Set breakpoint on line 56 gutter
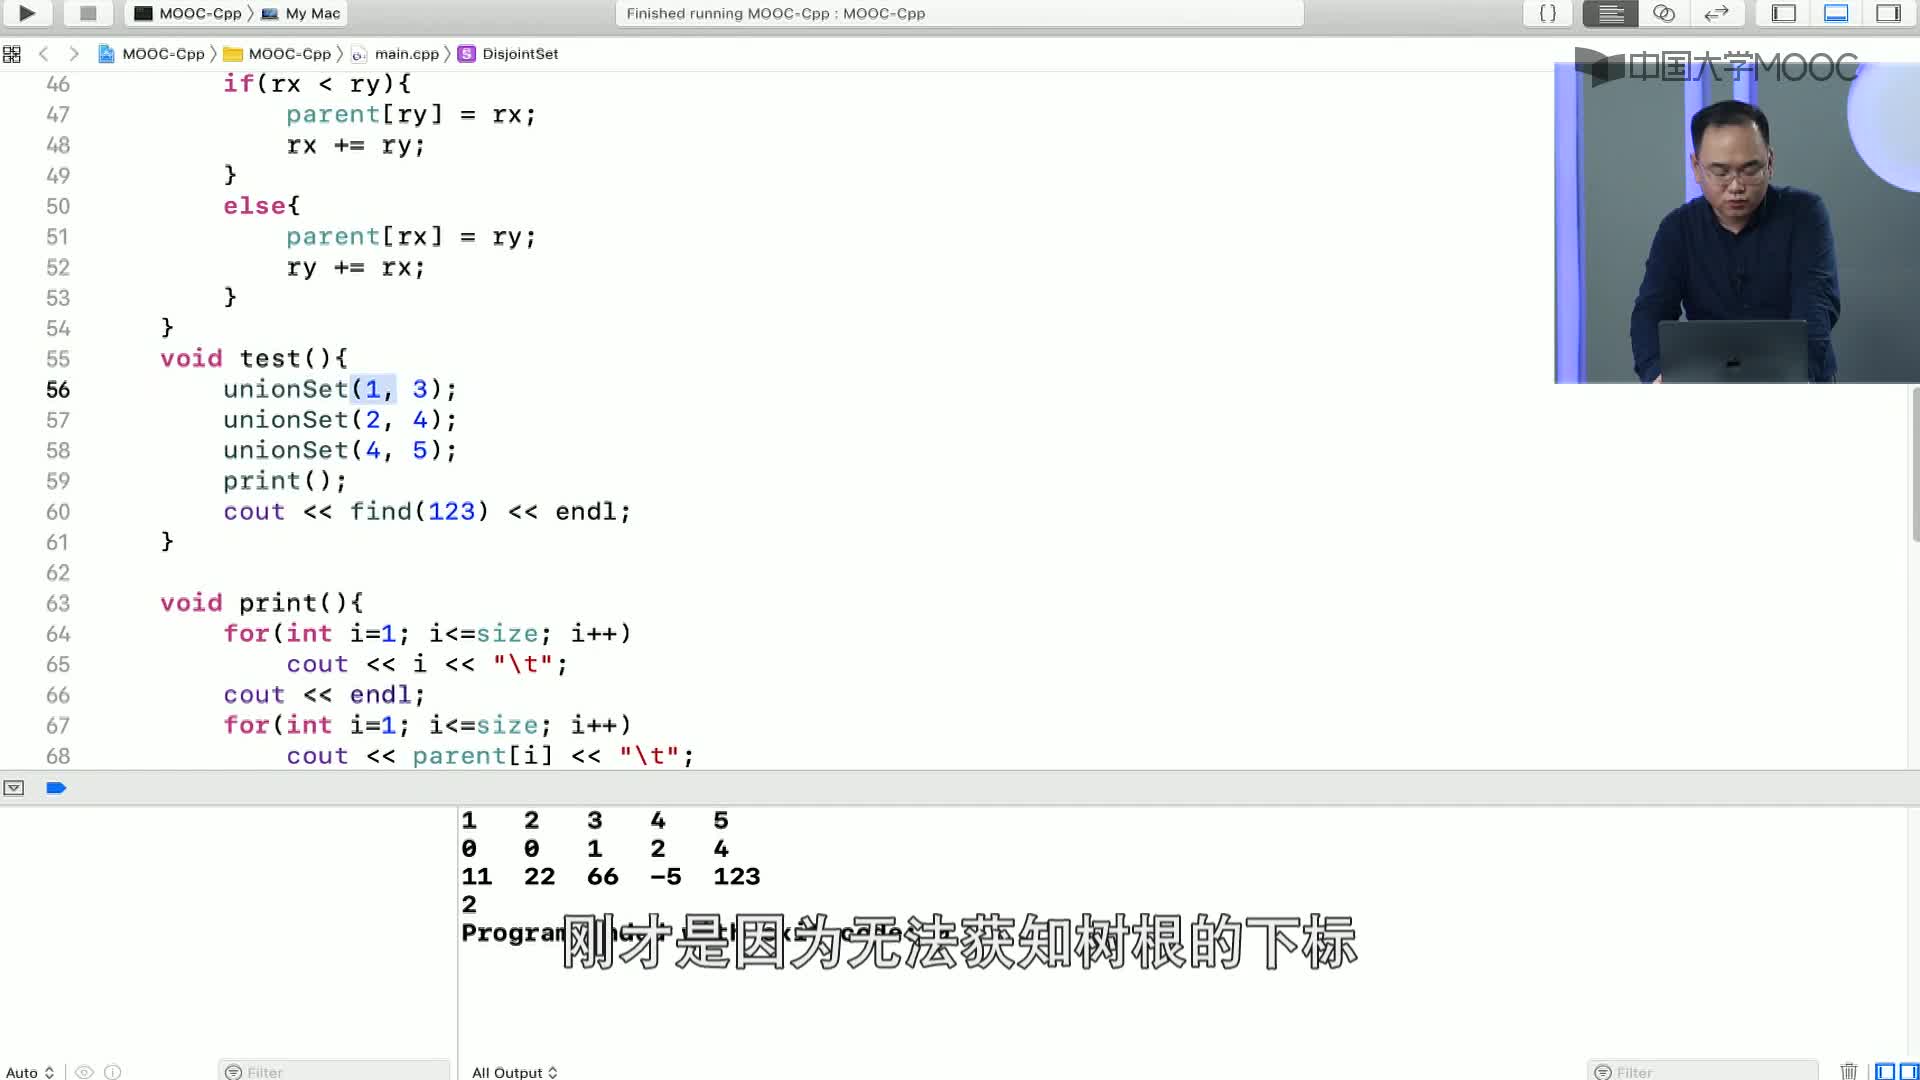This screenshot has width=1920, height=1080. tap(58, 390)
